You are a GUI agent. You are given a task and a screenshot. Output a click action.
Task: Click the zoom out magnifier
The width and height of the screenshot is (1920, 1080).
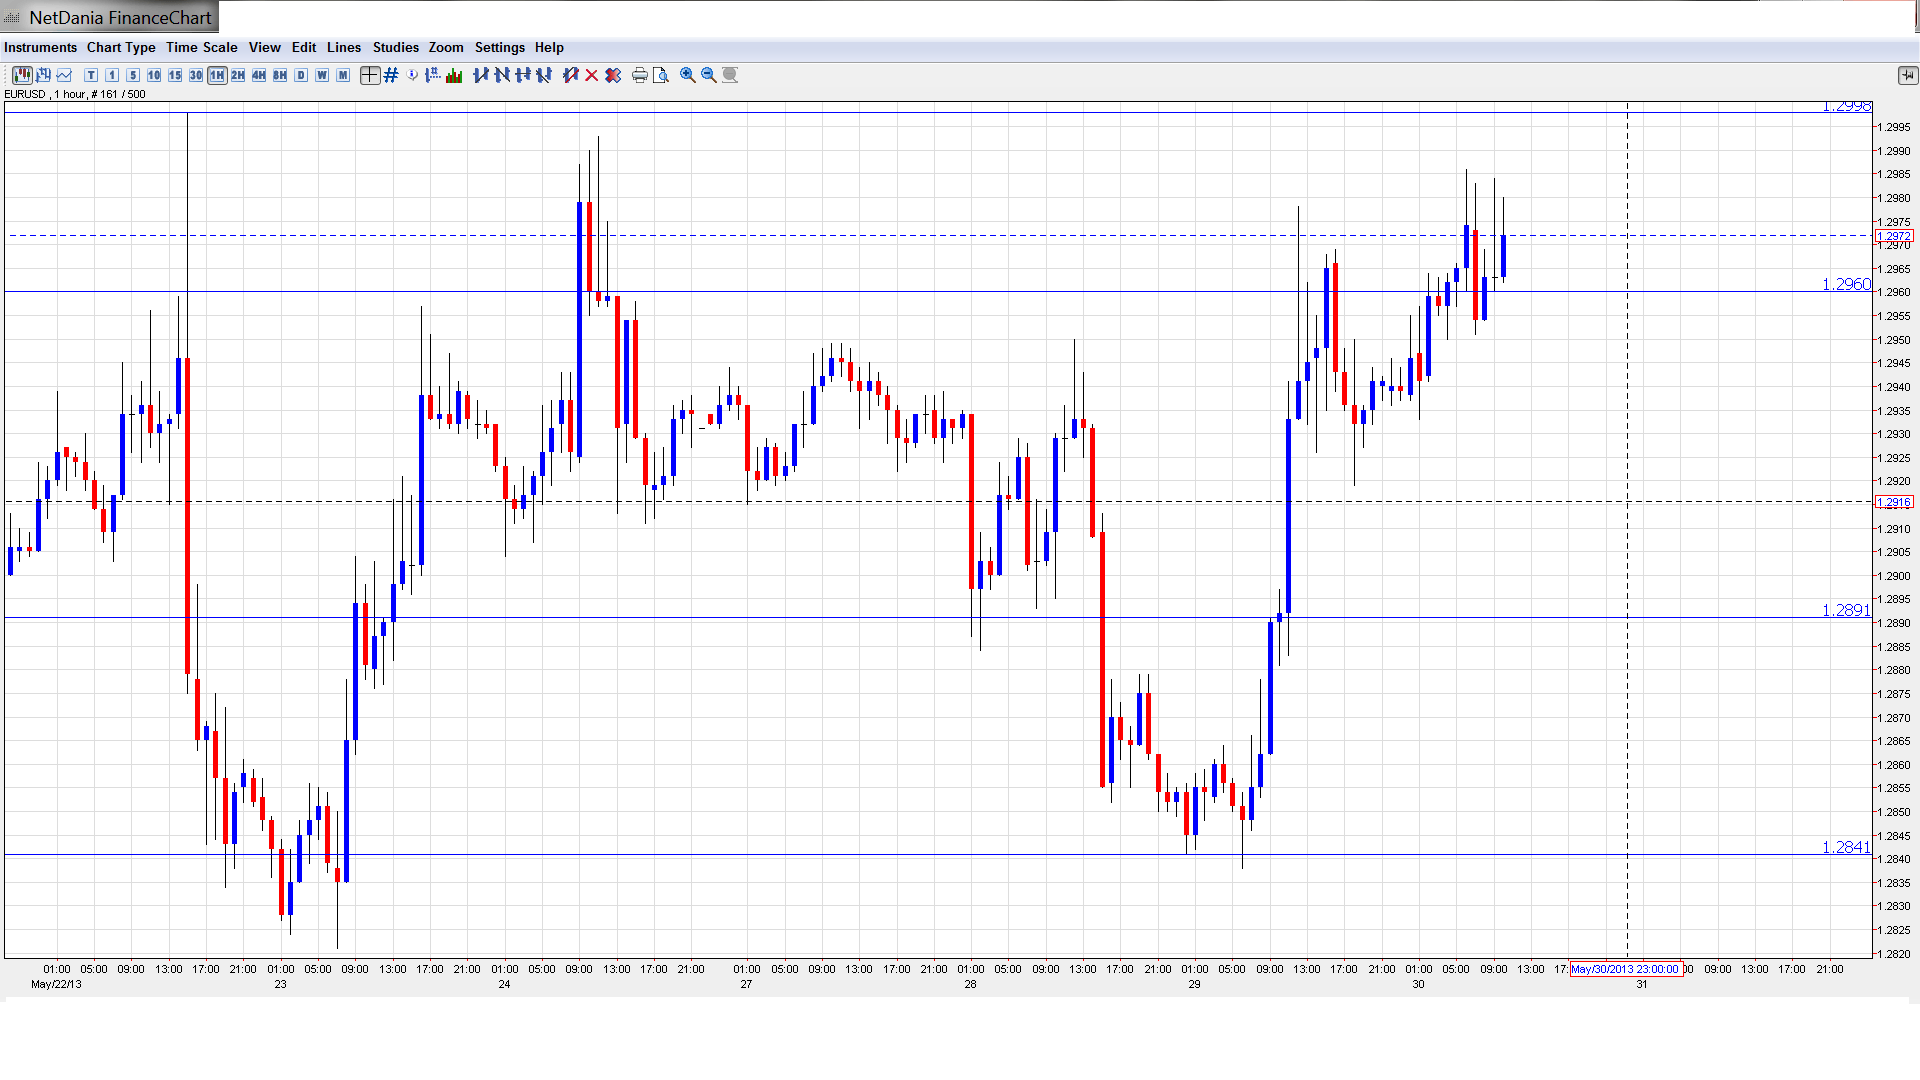pyautogui.click(x=708, y=75)
